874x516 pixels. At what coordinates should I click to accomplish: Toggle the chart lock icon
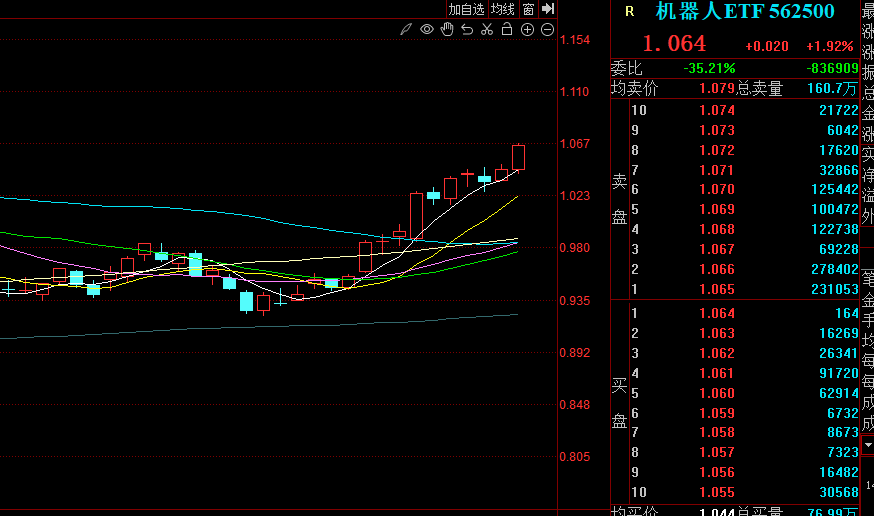507,30
